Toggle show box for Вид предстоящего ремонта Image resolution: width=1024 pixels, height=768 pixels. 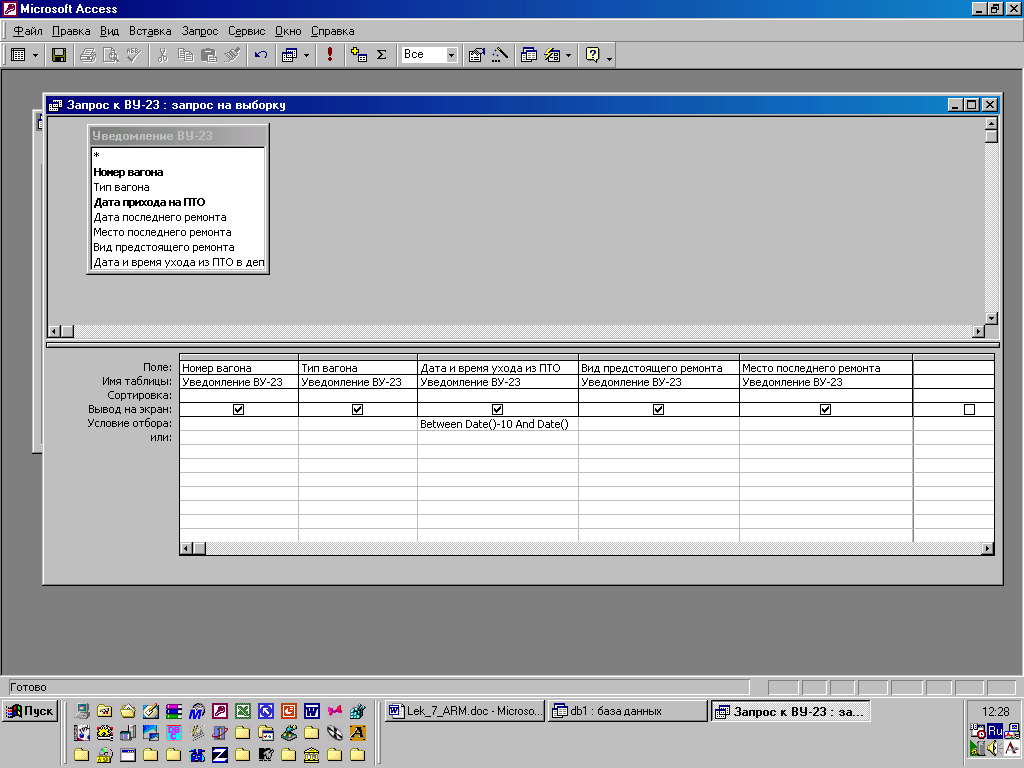point(658,409)
